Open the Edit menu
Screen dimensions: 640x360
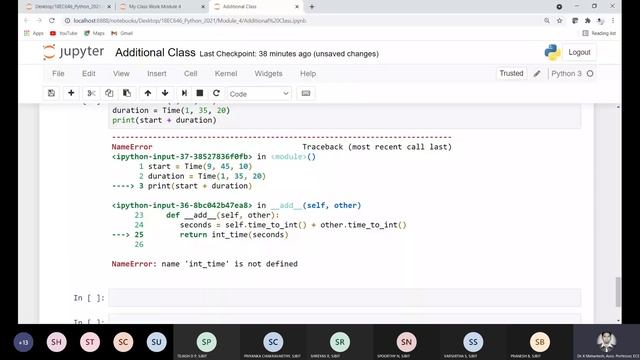tap(89, 73)
